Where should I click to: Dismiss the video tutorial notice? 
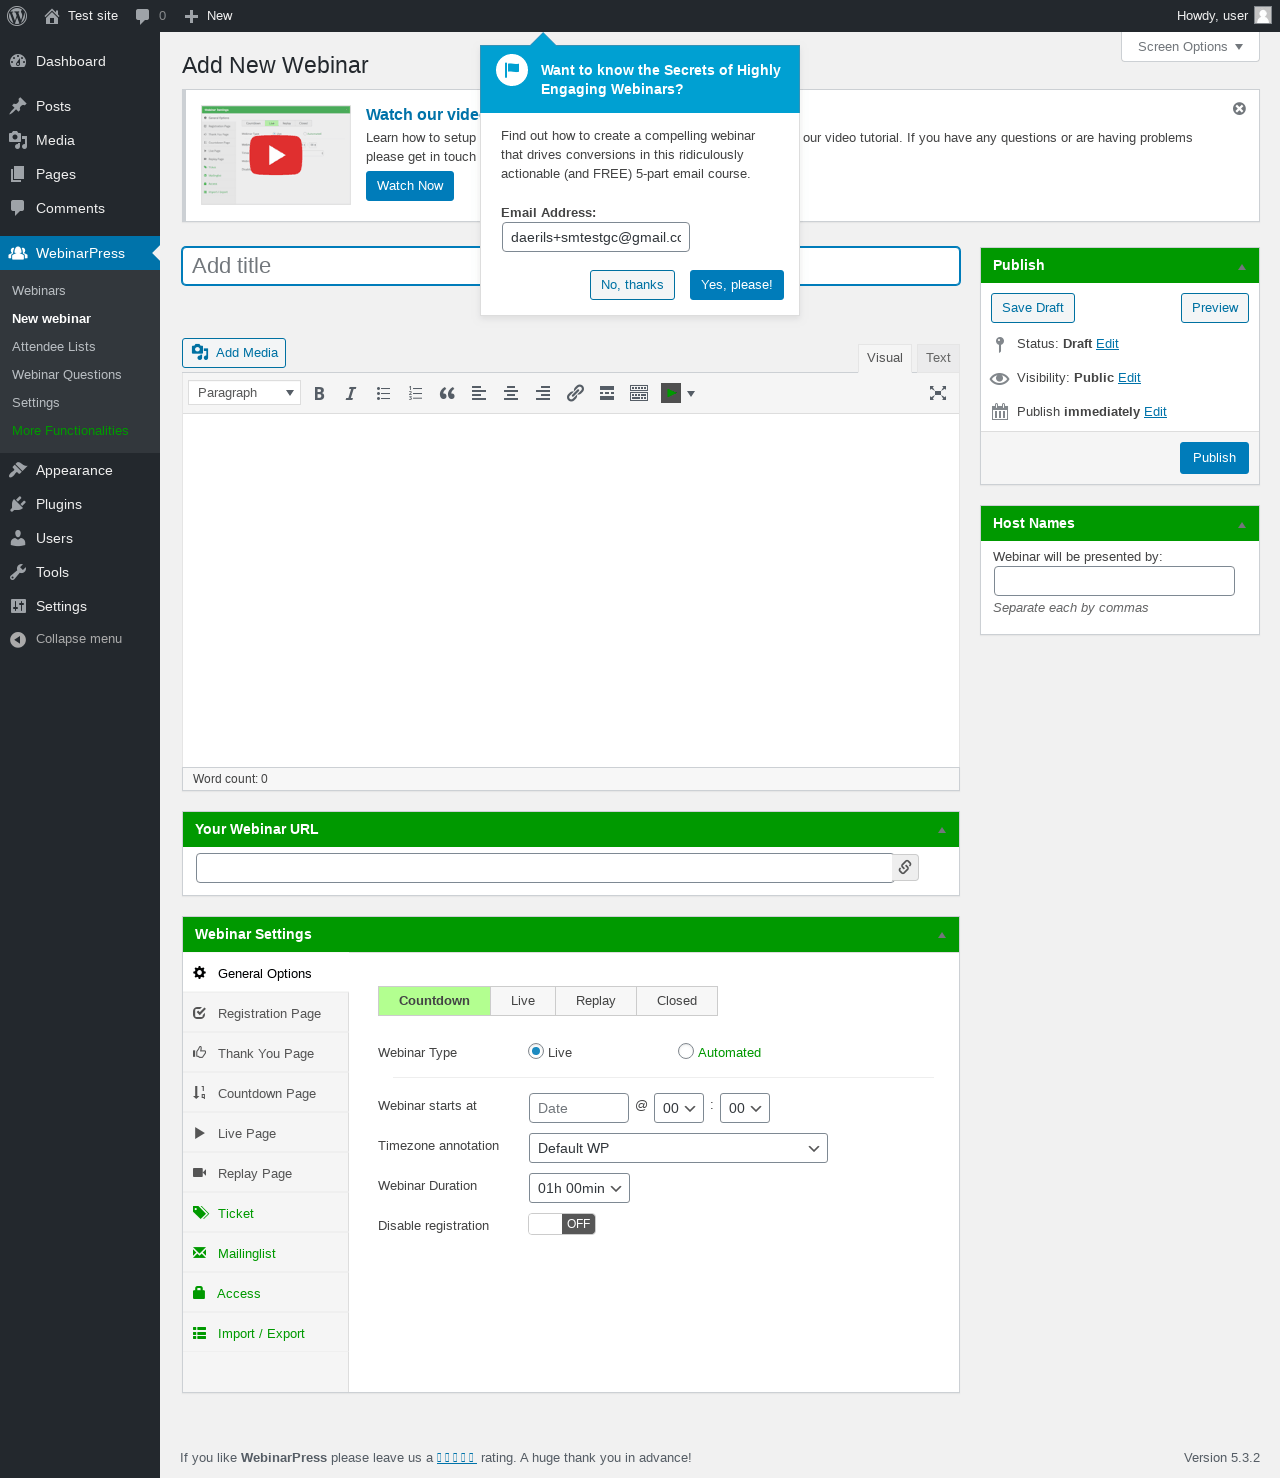(x=1239, y=109)
